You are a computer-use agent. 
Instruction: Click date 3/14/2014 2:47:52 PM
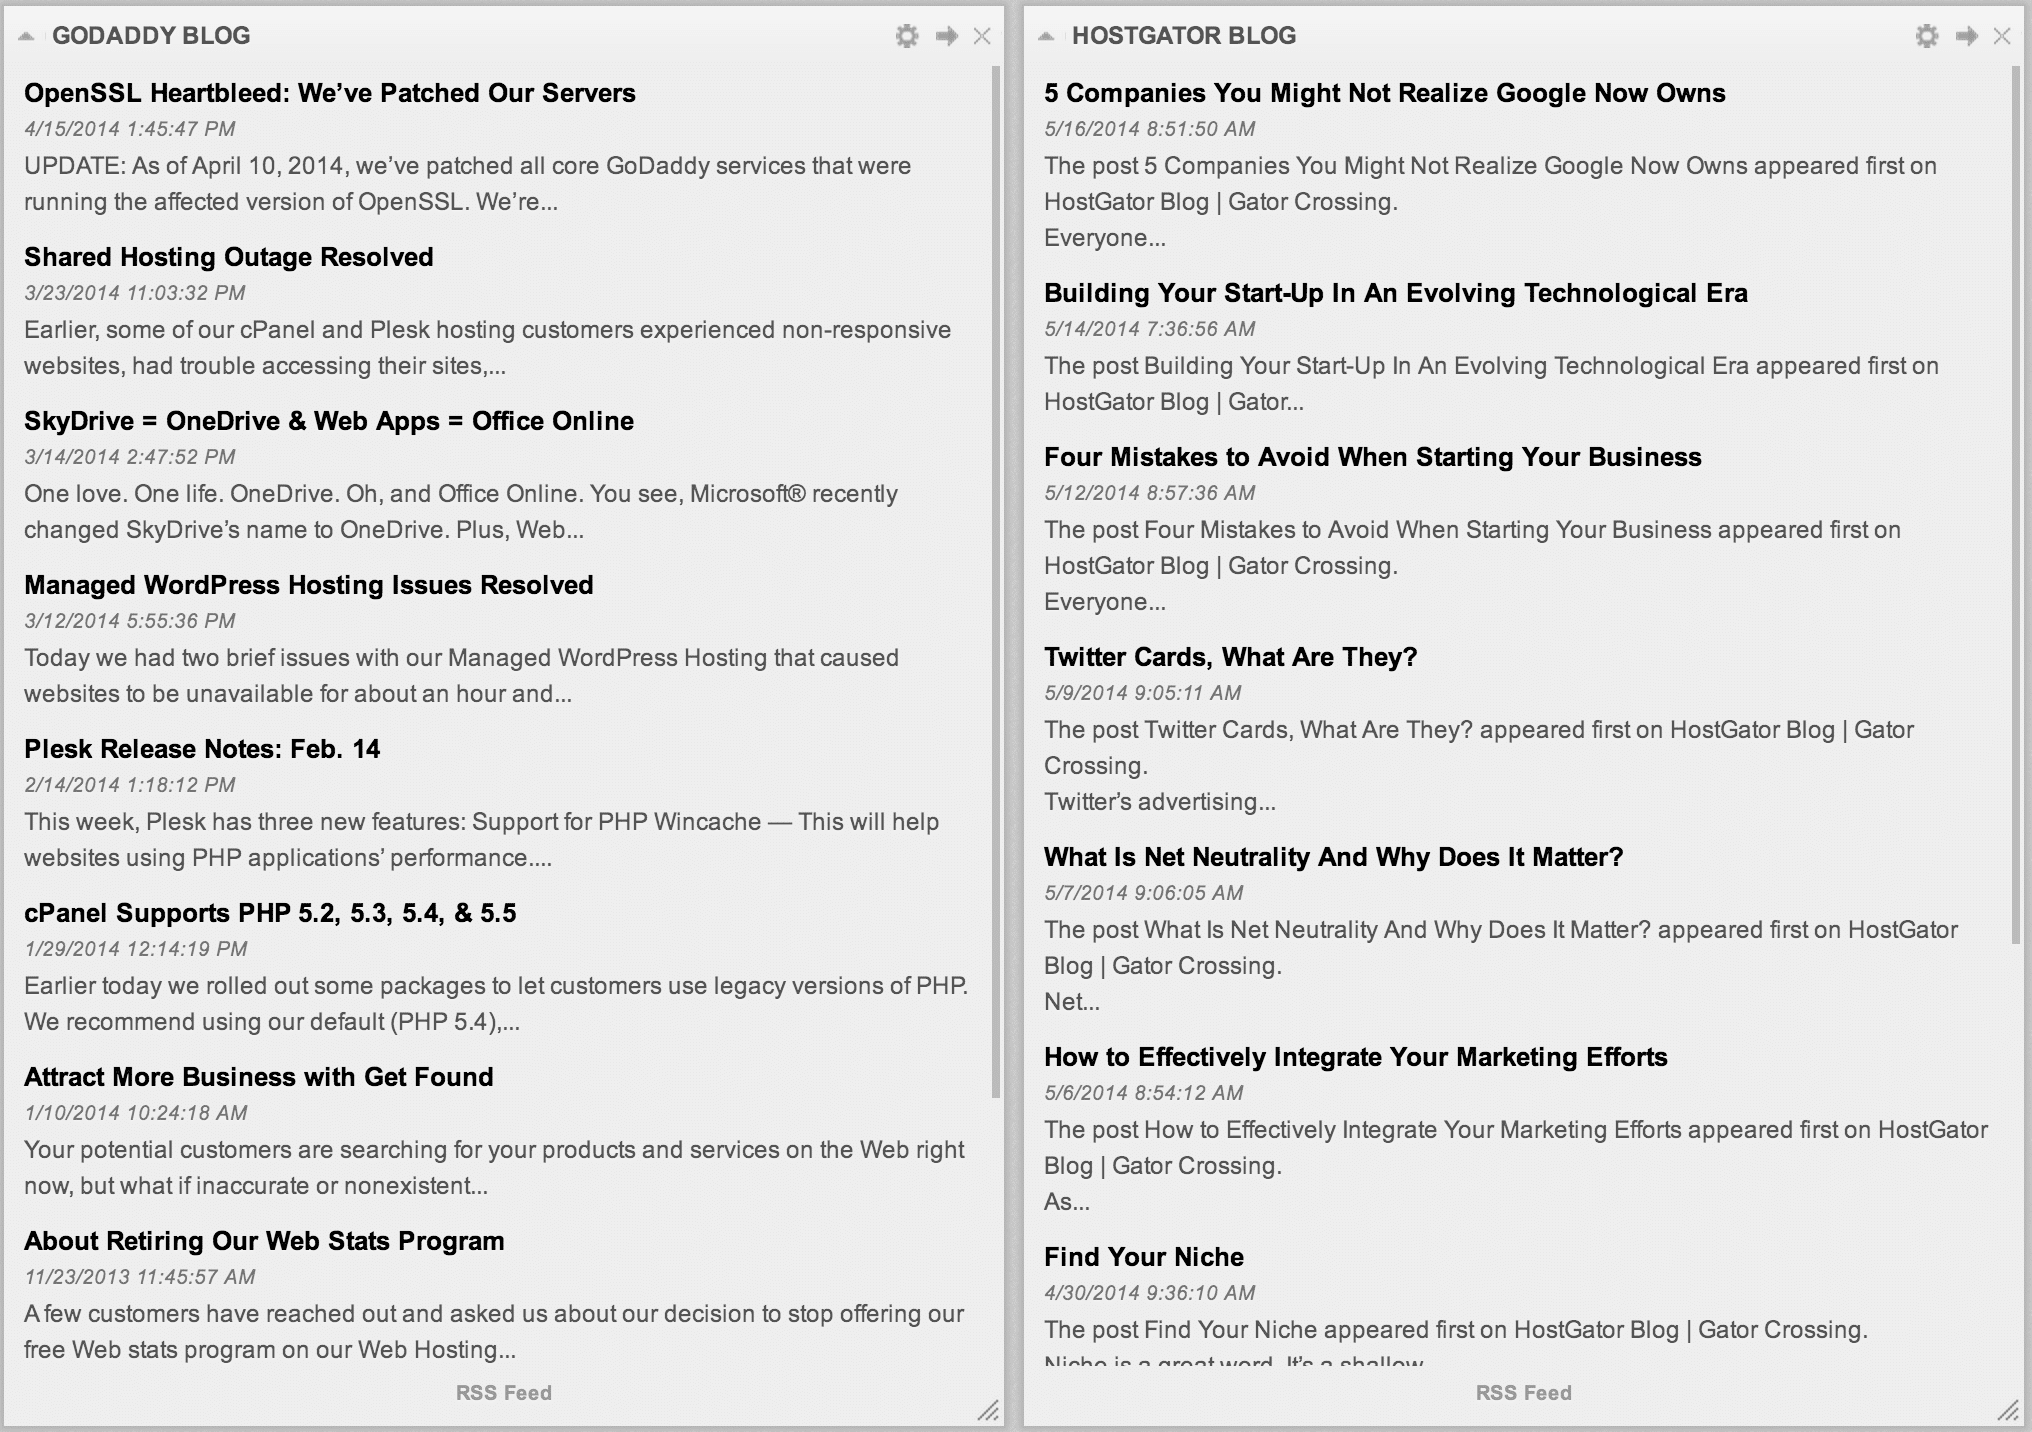tap(130, 457)
